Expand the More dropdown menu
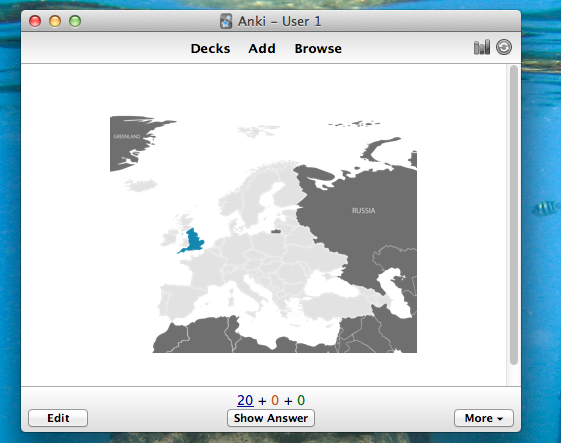 (484, 418)
